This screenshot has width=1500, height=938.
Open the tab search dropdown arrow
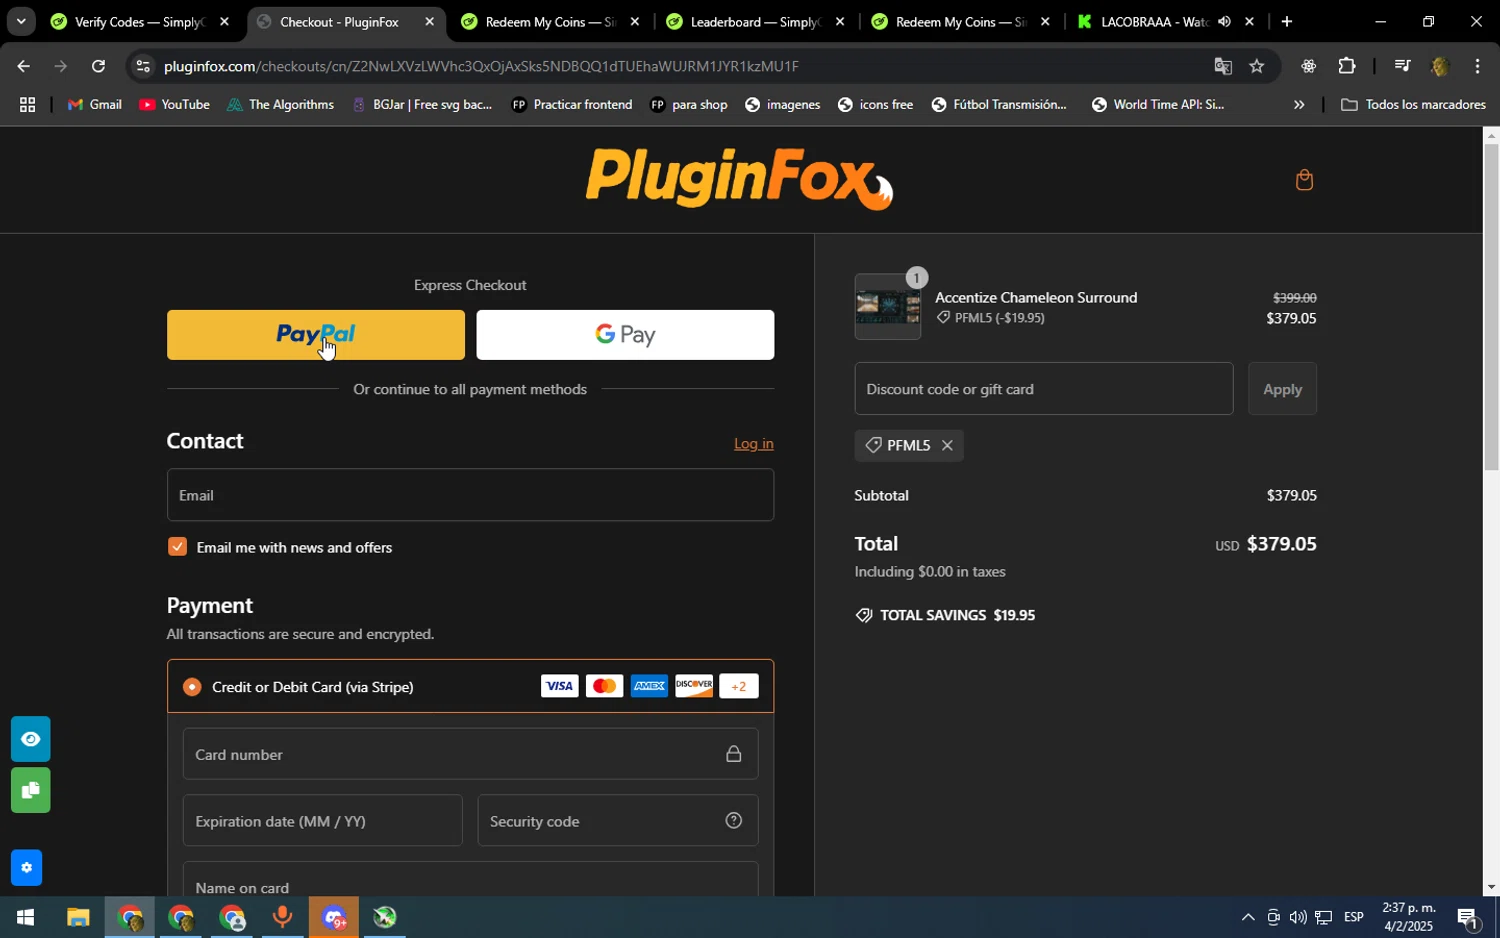pyautogui.click(x=20, y=22)
